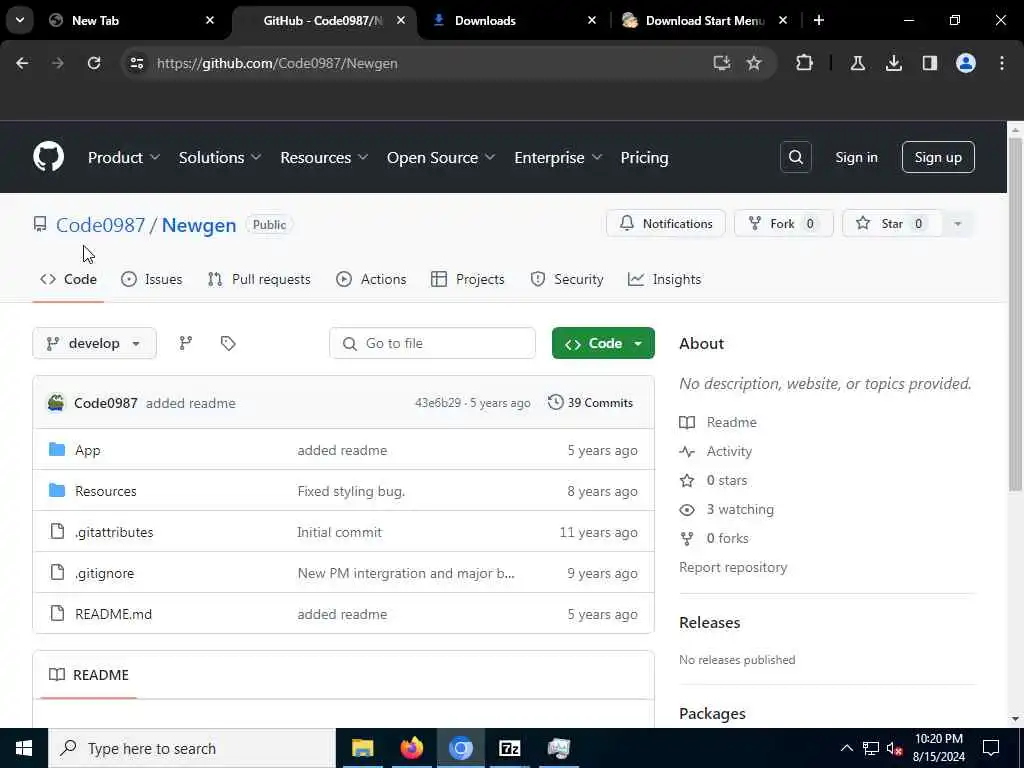Click the Sign up button

[938, 157]
